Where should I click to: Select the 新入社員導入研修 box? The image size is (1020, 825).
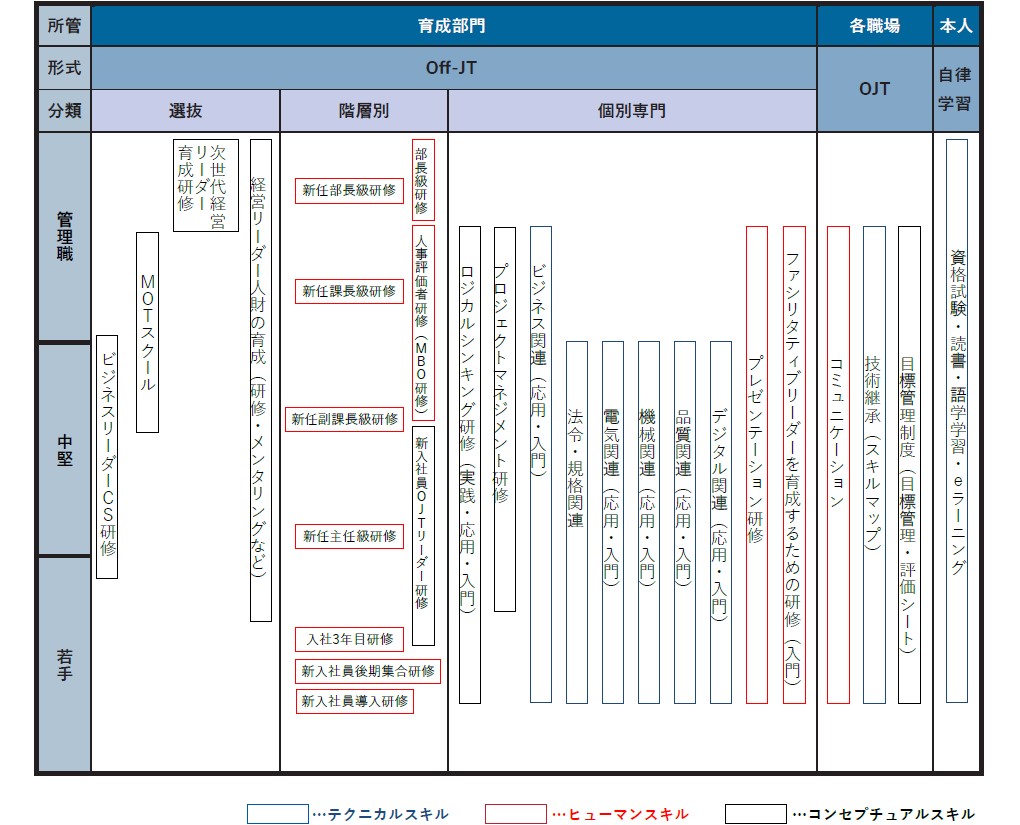click(x=355, y=701)
